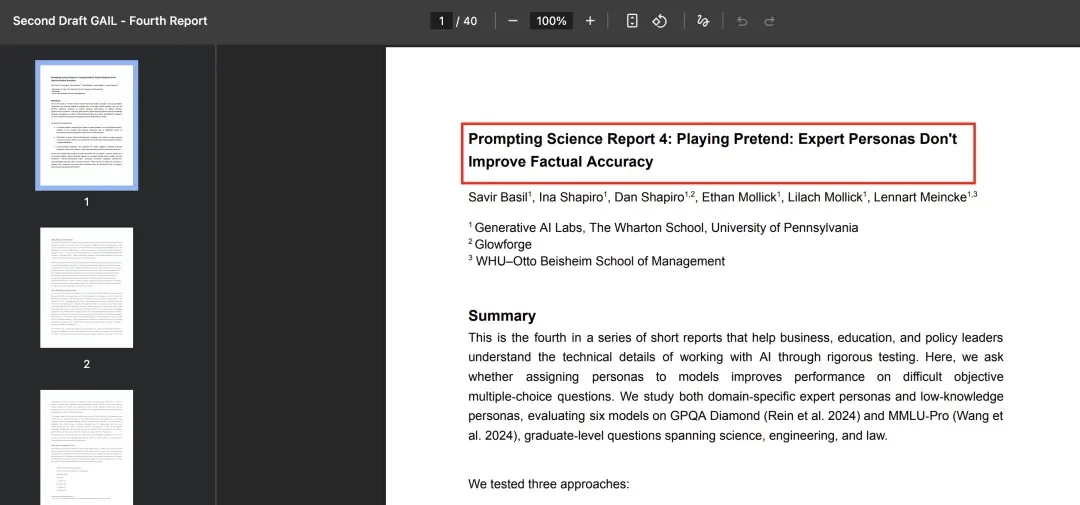Click the page label '1' under first thumbnail

[87, 202]
